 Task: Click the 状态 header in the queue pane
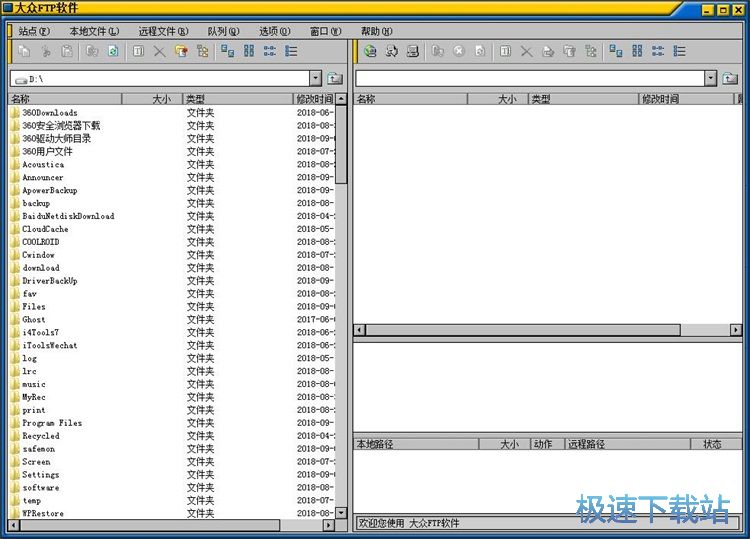click(716, 444)
